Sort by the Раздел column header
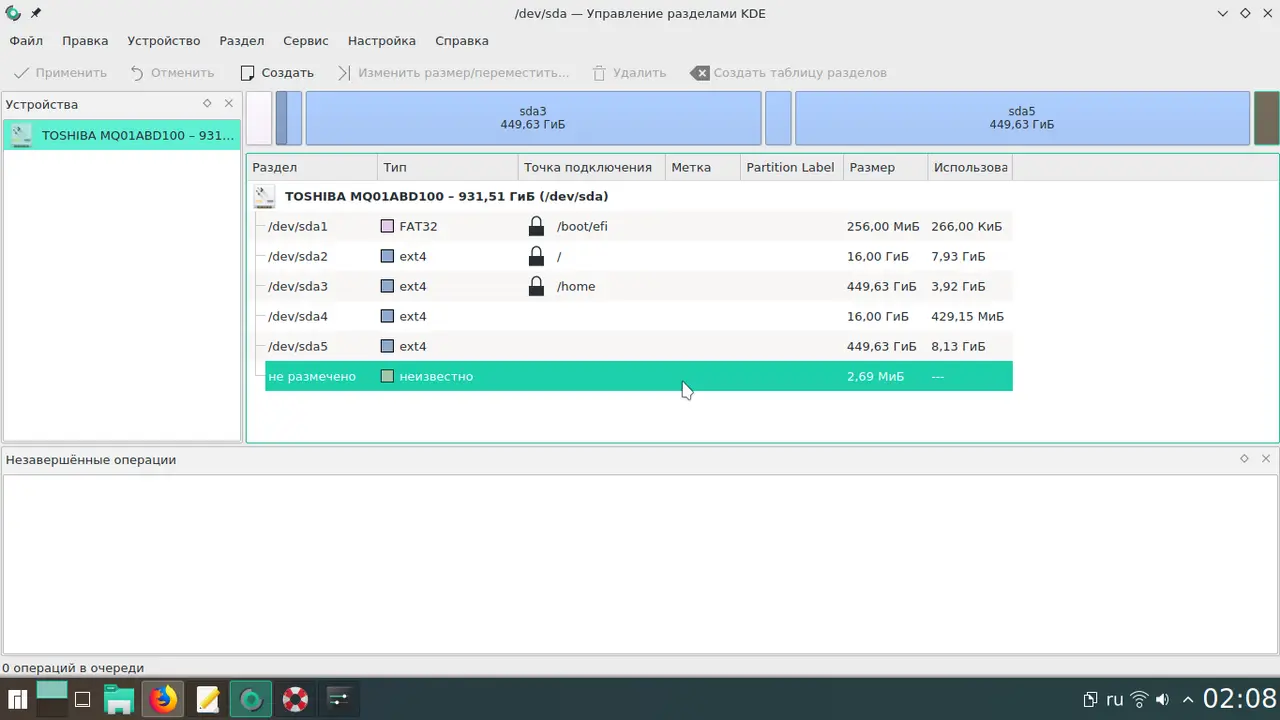This screenshot has width=1280, height=720. click(312, 167)
